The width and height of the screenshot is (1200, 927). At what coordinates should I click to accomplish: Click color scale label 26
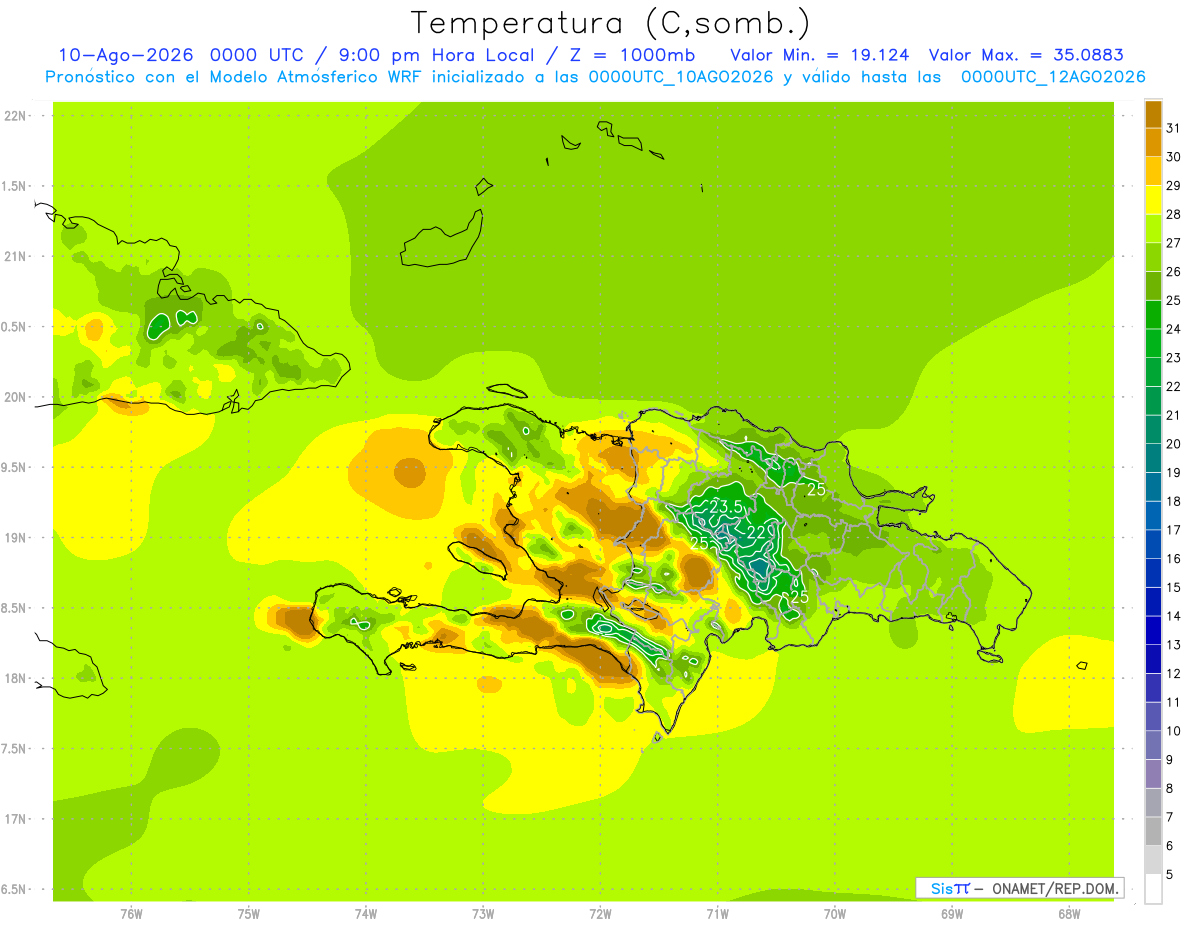pos(1174,272)
